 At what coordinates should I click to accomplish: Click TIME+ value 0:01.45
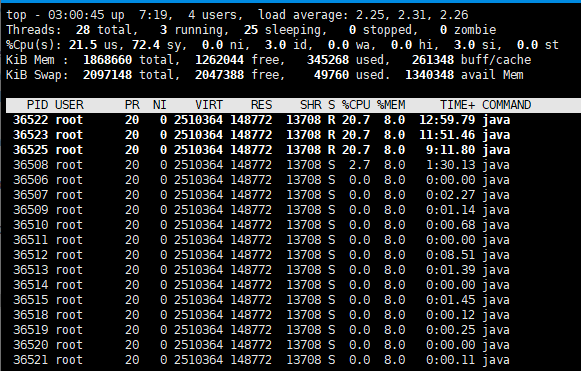[451, 300]
